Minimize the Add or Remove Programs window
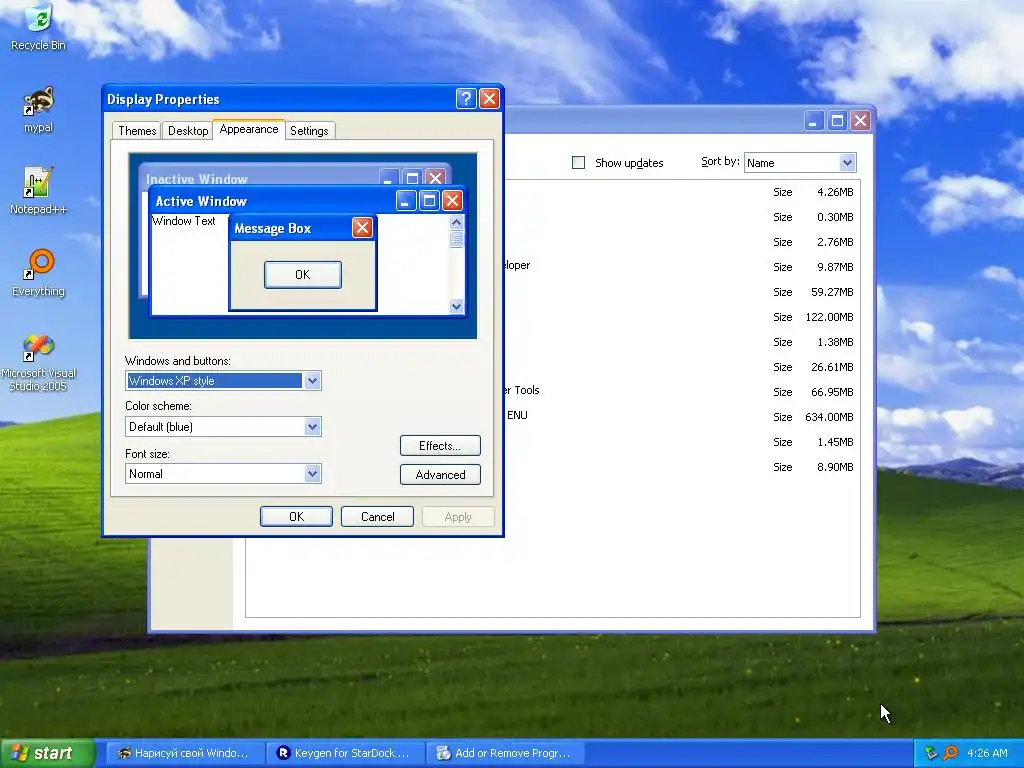Viewport: 1024px width, 768px height. (x=814, y=120)
